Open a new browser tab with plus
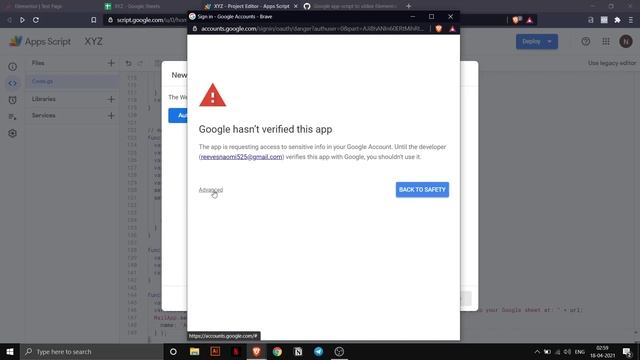 pos(409,6)
